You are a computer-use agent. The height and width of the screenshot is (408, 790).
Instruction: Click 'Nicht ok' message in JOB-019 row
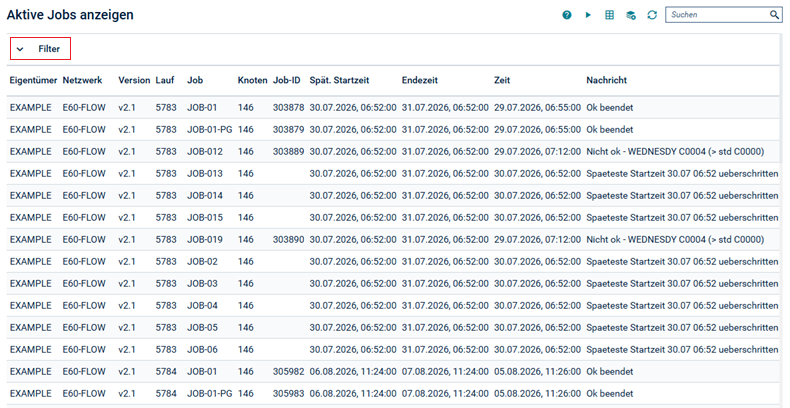click(675, 239)
